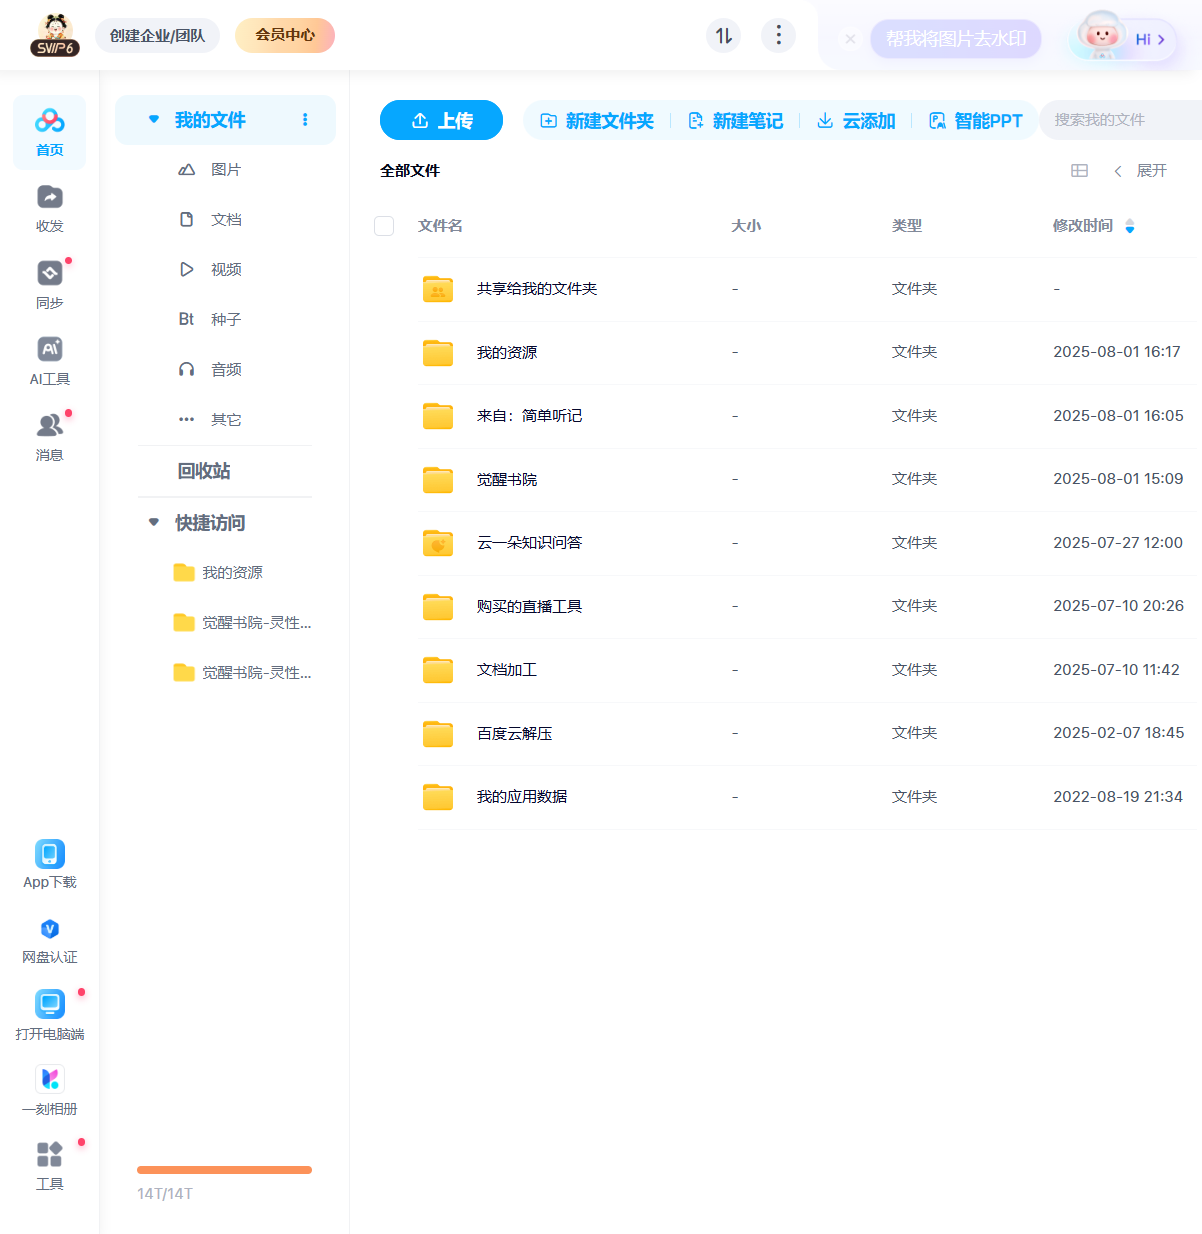Open 会员中心 member center
The height and width of the screenshot is (1234, 1202).
point(285,35)
